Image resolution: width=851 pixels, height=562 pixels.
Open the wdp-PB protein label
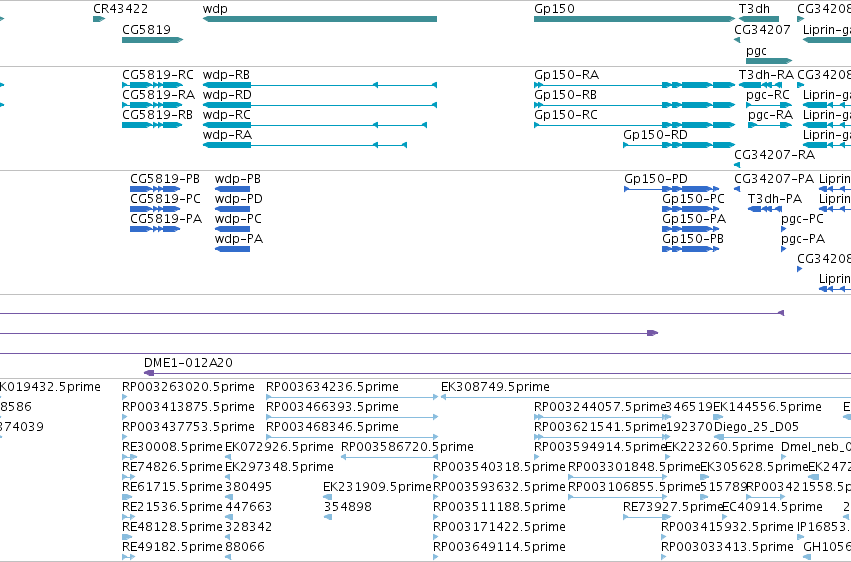[238, 178]
